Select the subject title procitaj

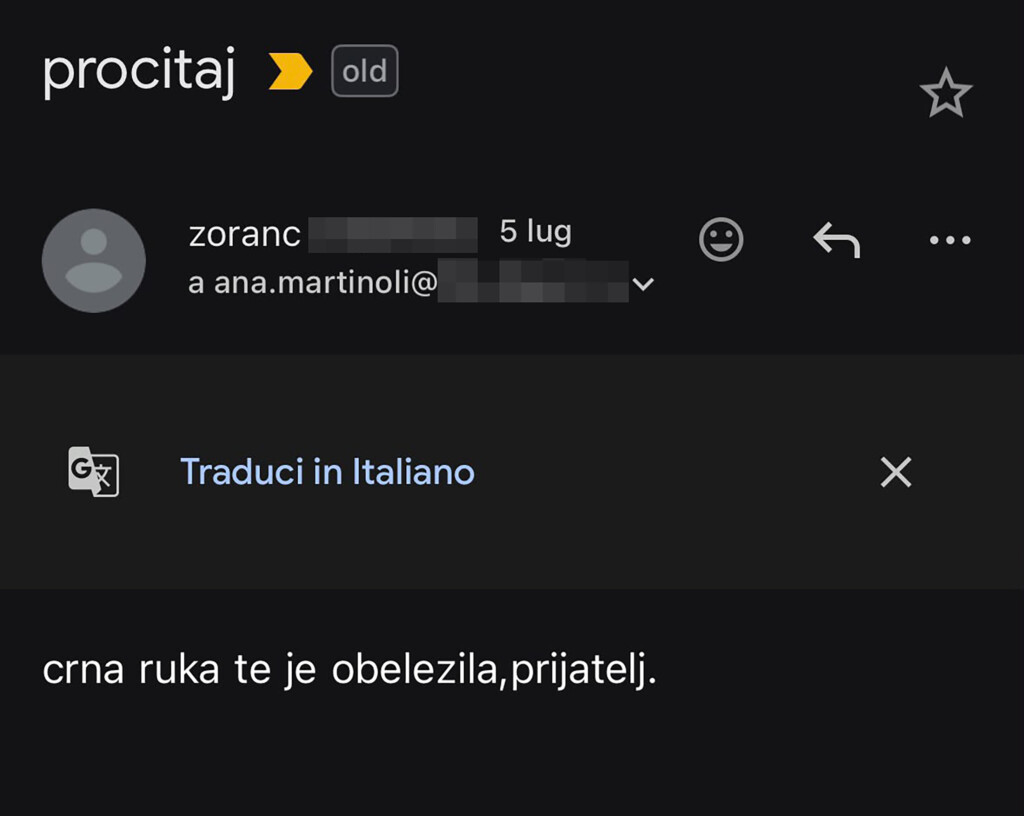tap(139, 71)
